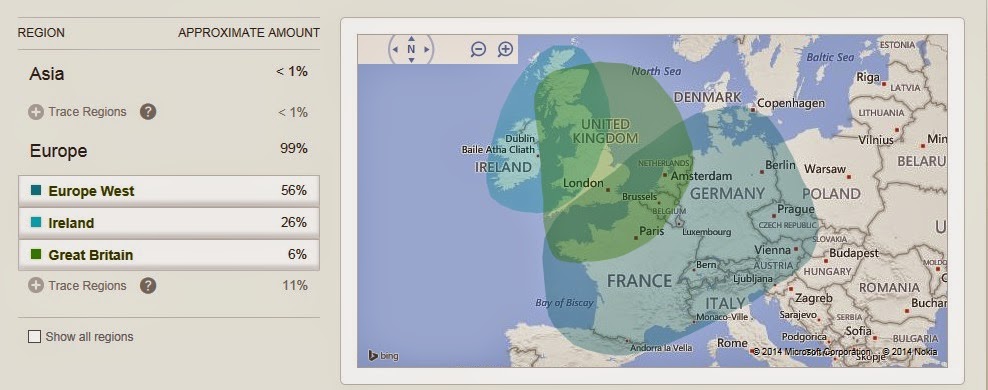Click Paris label on the map

coord(652,231)
